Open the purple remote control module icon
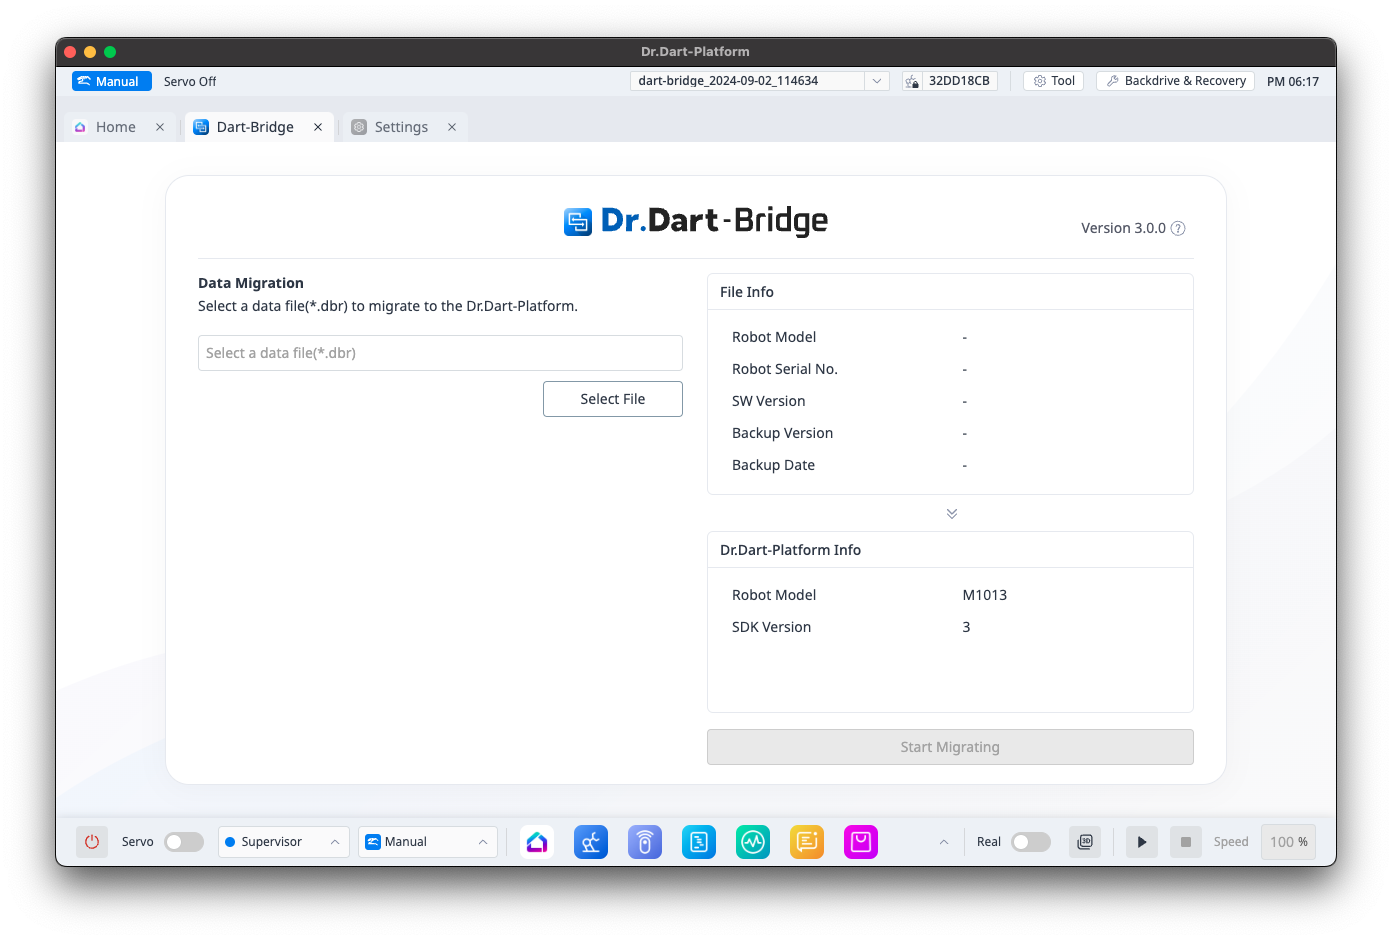This screenshot has height=940, width=1392. [645, 842]
